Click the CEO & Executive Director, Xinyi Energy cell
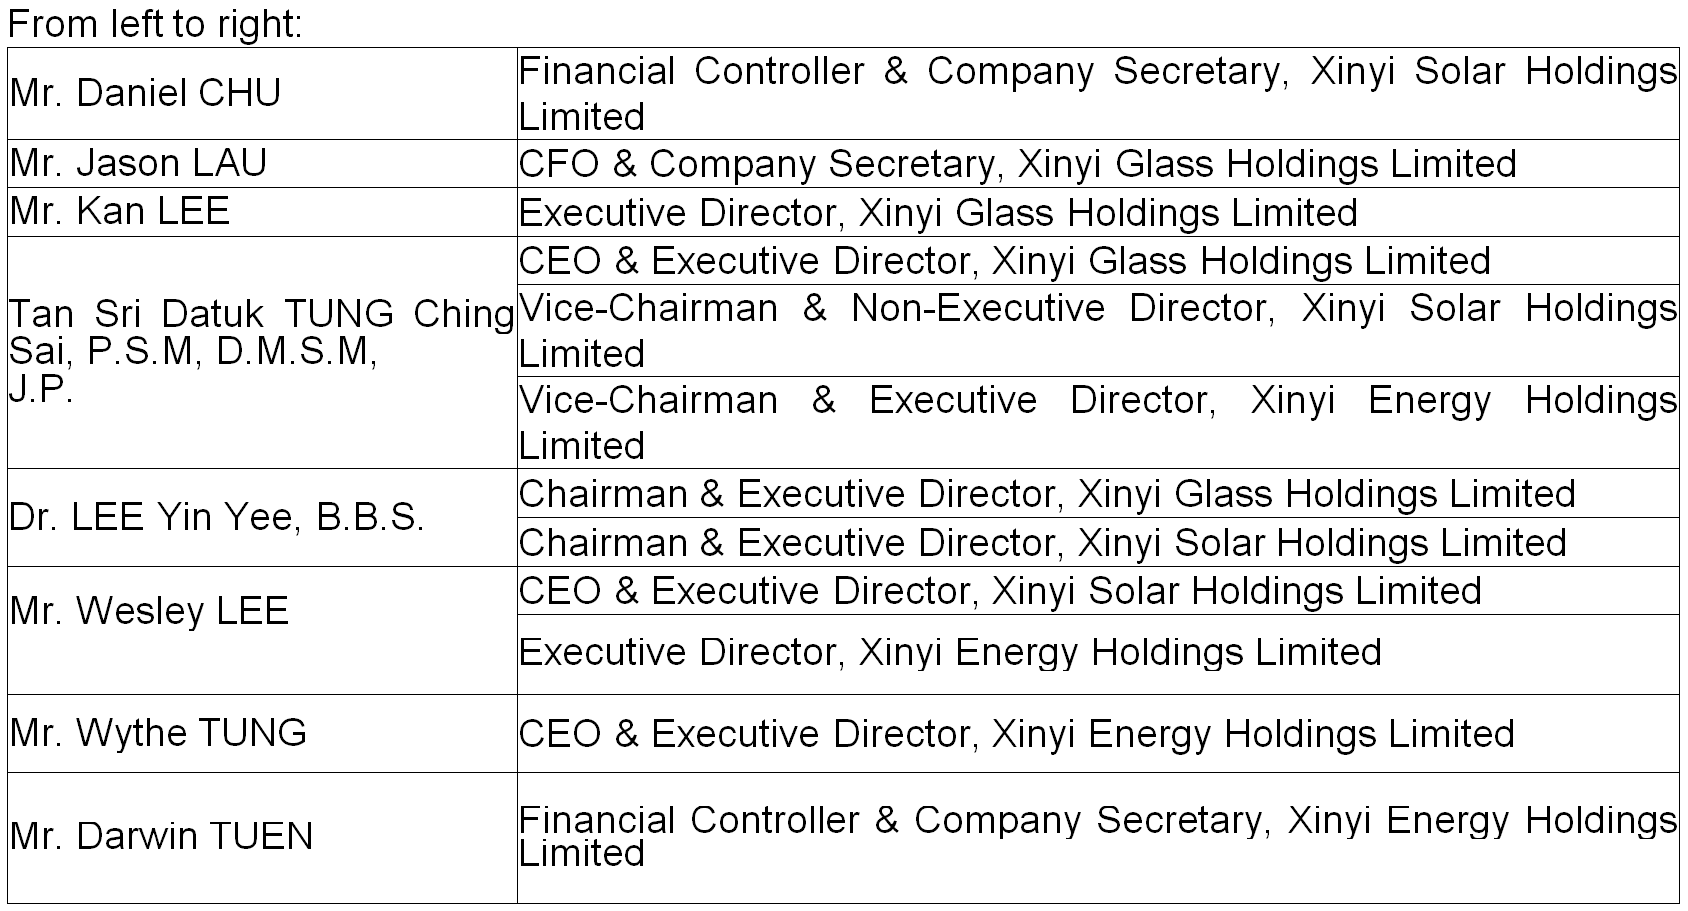1688x911 pixels. coord(1016,734)
